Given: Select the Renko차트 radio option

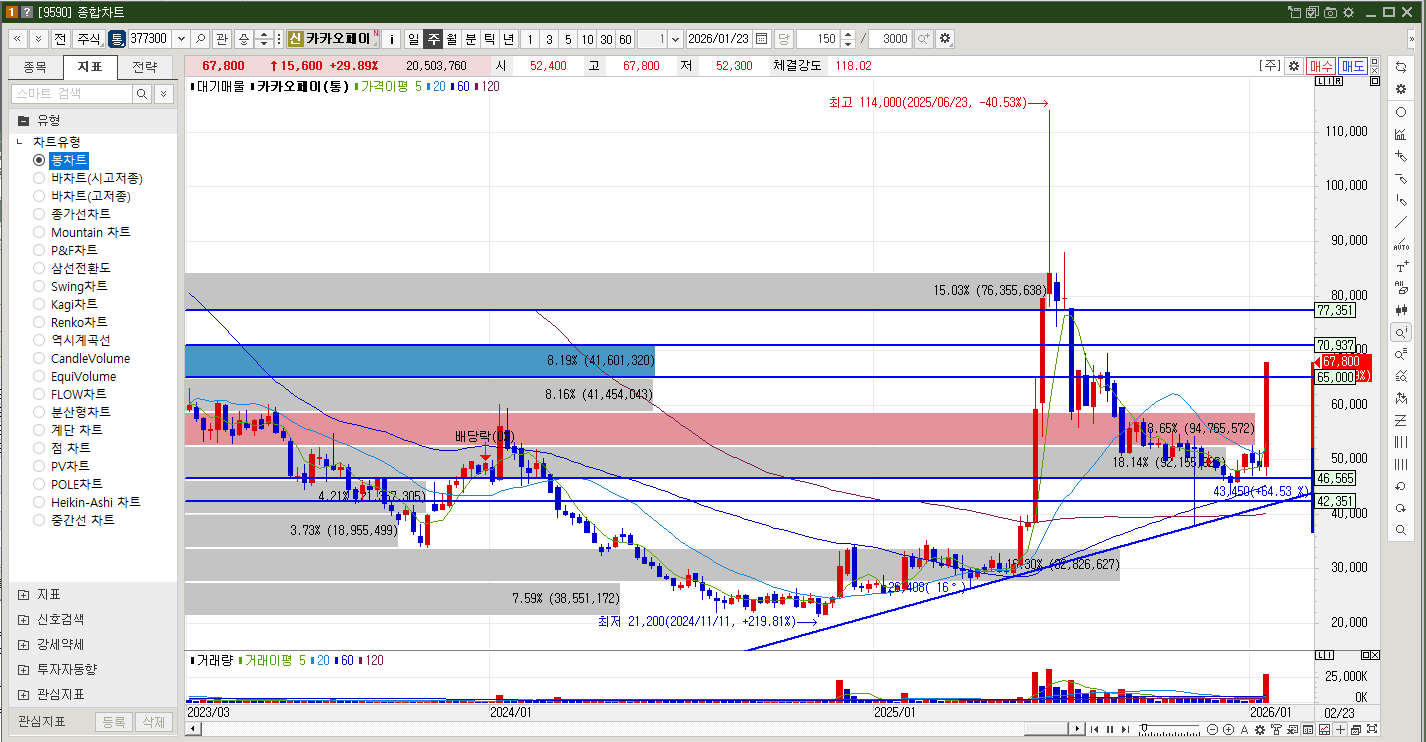Looking at the screenshot, I should tap(40, 322).
